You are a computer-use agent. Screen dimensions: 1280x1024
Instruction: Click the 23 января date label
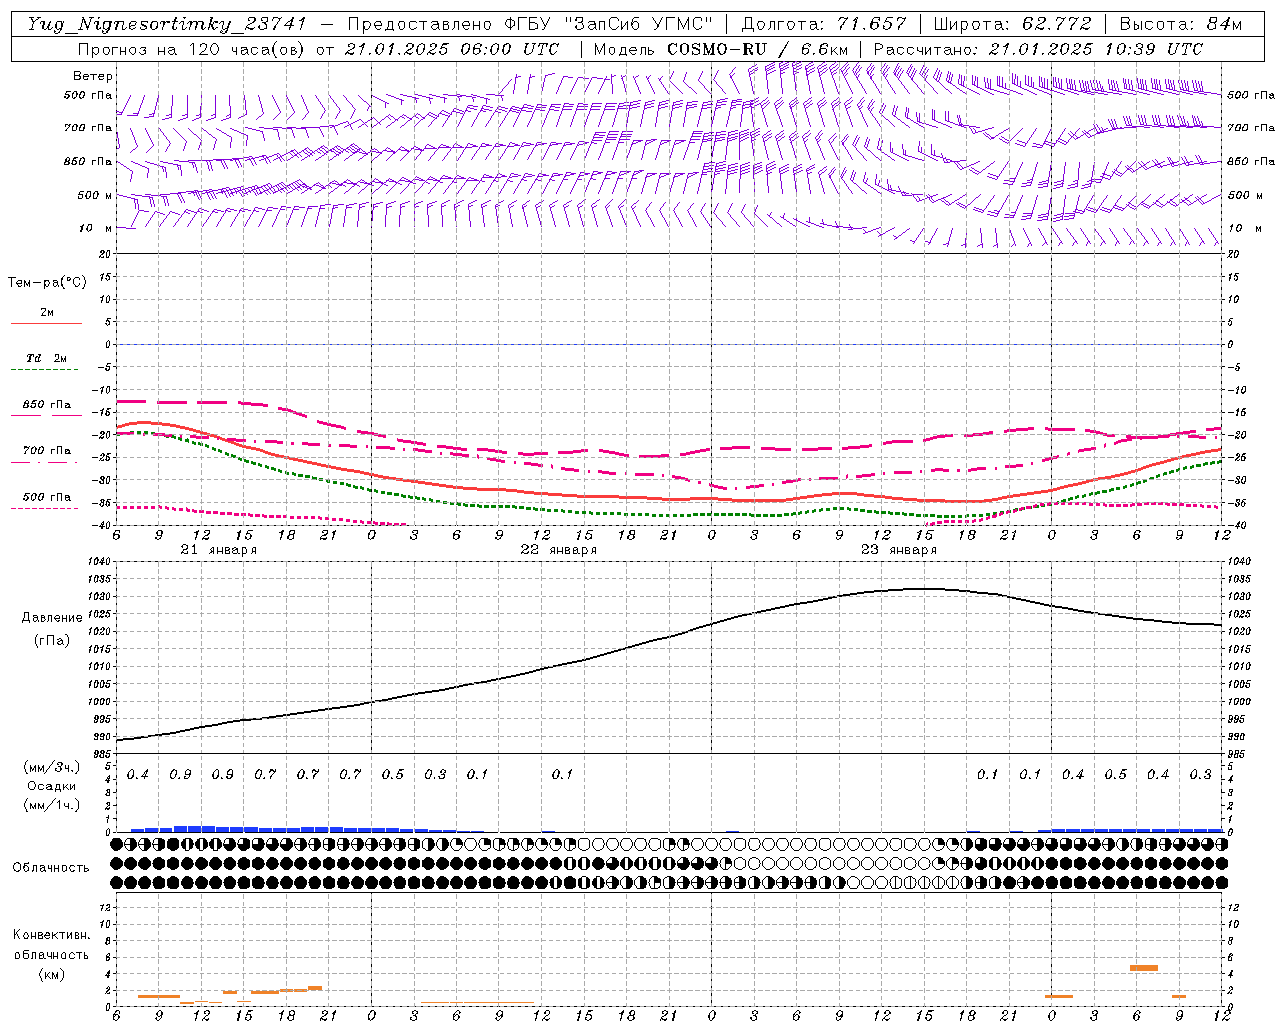tap(899, 550)
